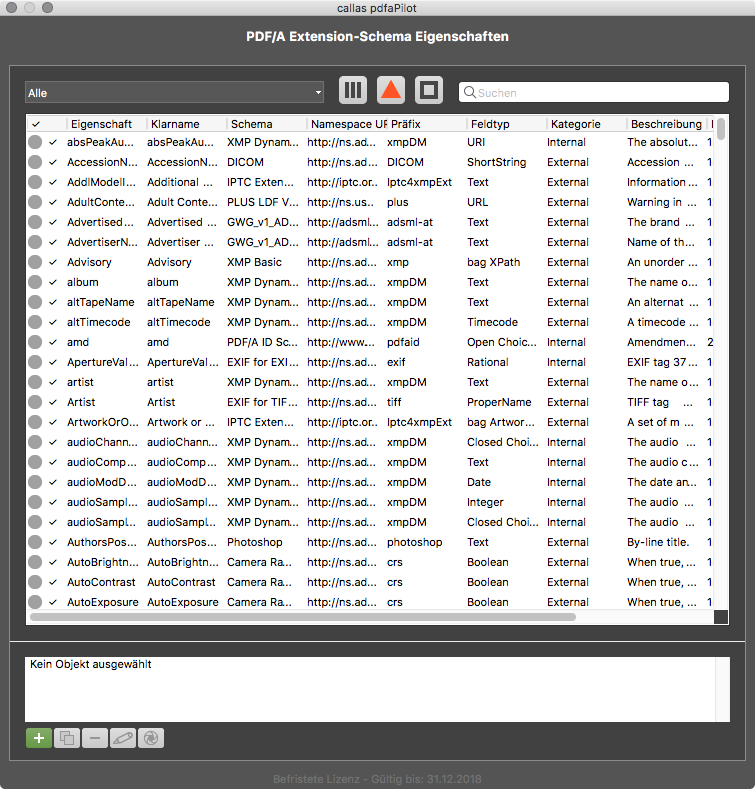Click the vertical scrollbar thumb
This screenshot has width=755, height=789.
[721, 129]
